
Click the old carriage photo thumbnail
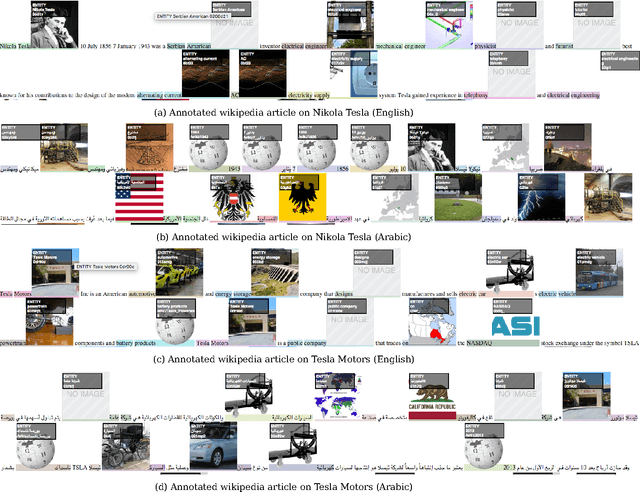coord(126,446)
